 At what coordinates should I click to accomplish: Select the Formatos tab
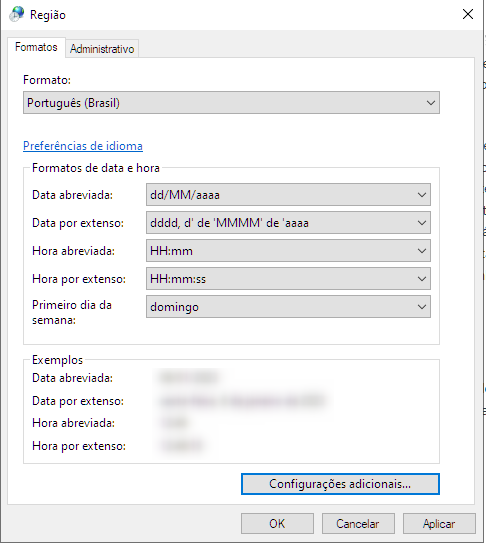(36, 47)
